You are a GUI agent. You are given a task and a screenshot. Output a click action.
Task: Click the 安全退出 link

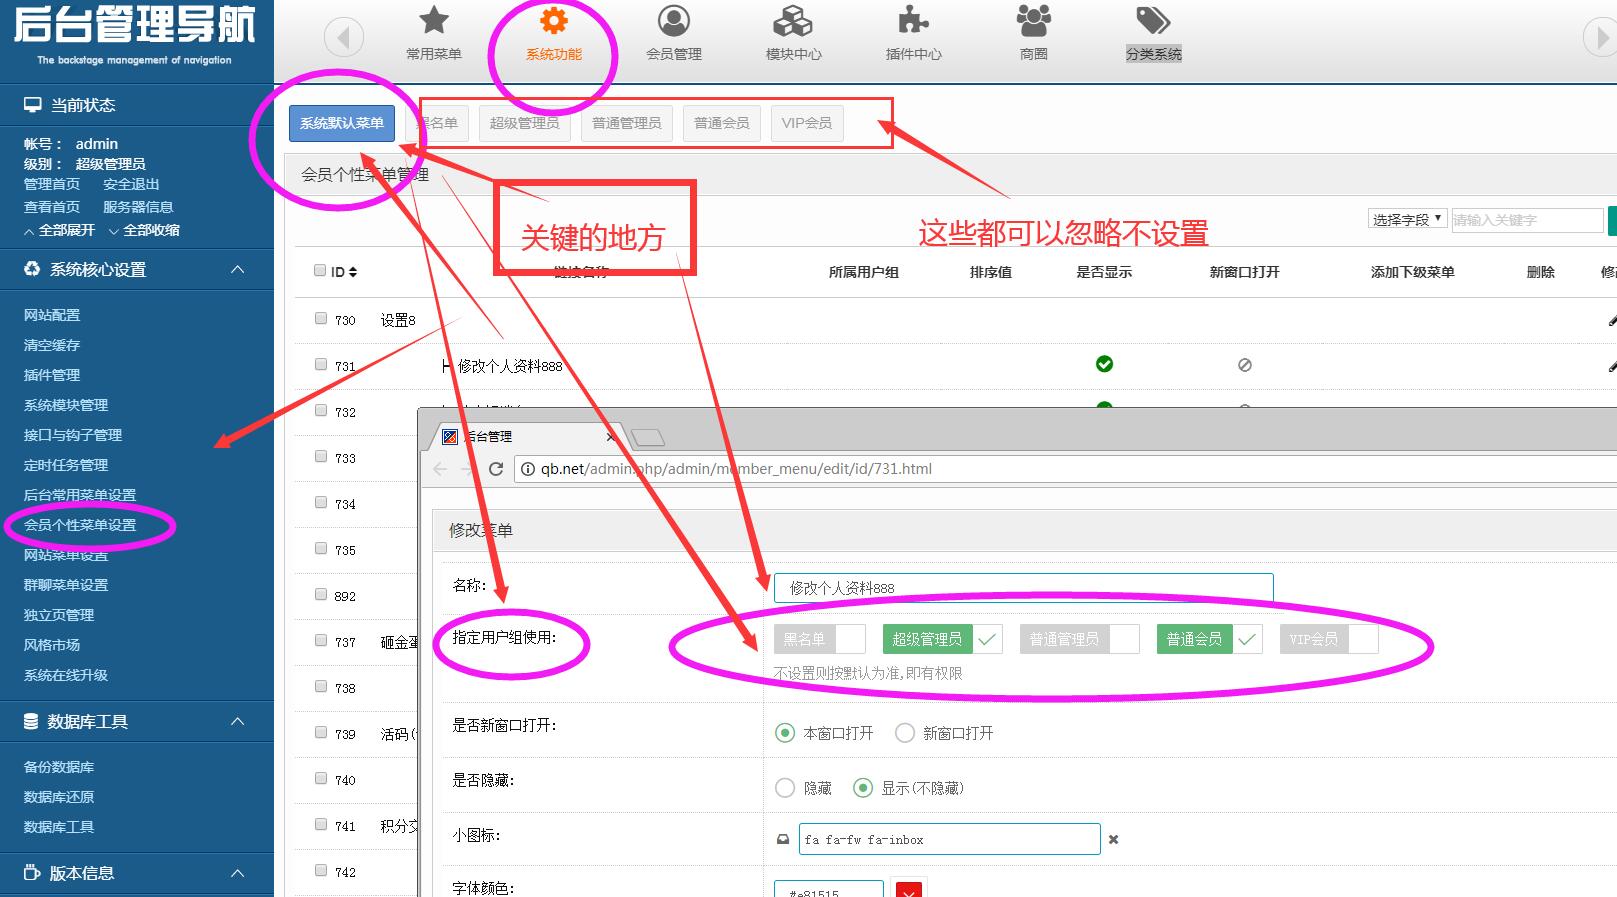click(131, 184)
